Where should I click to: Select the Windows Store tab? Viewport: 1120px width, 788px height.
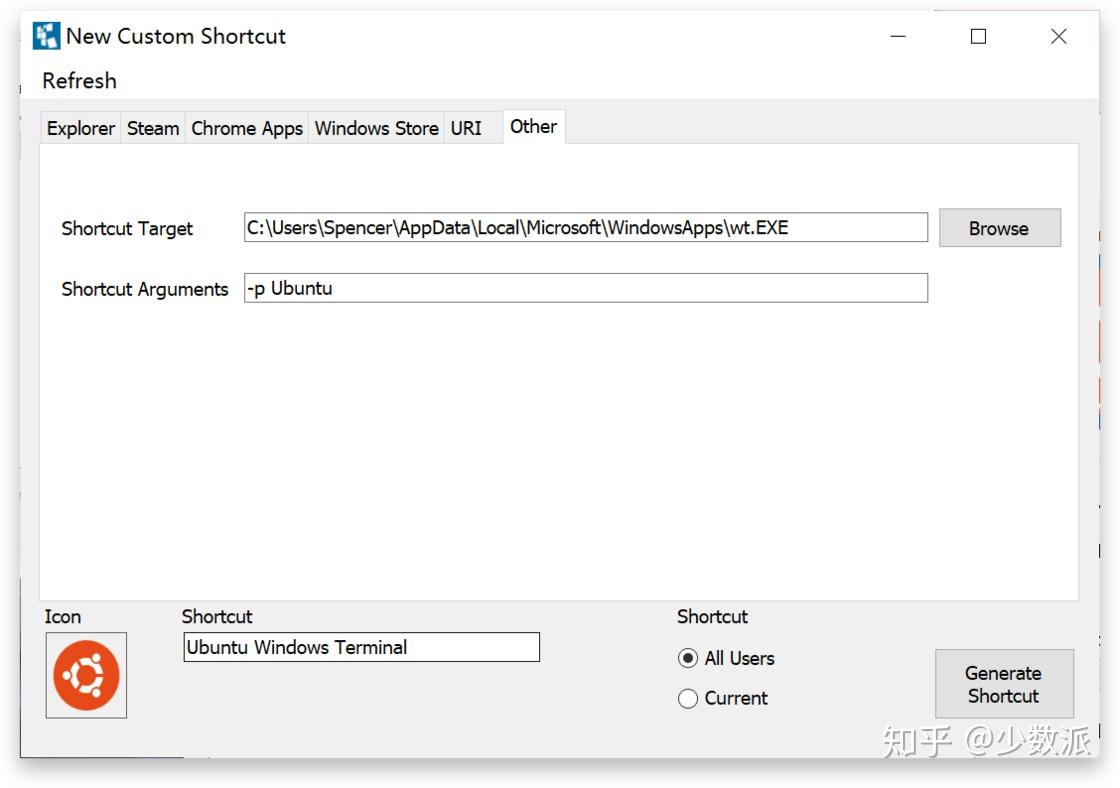tap(376, 129)
